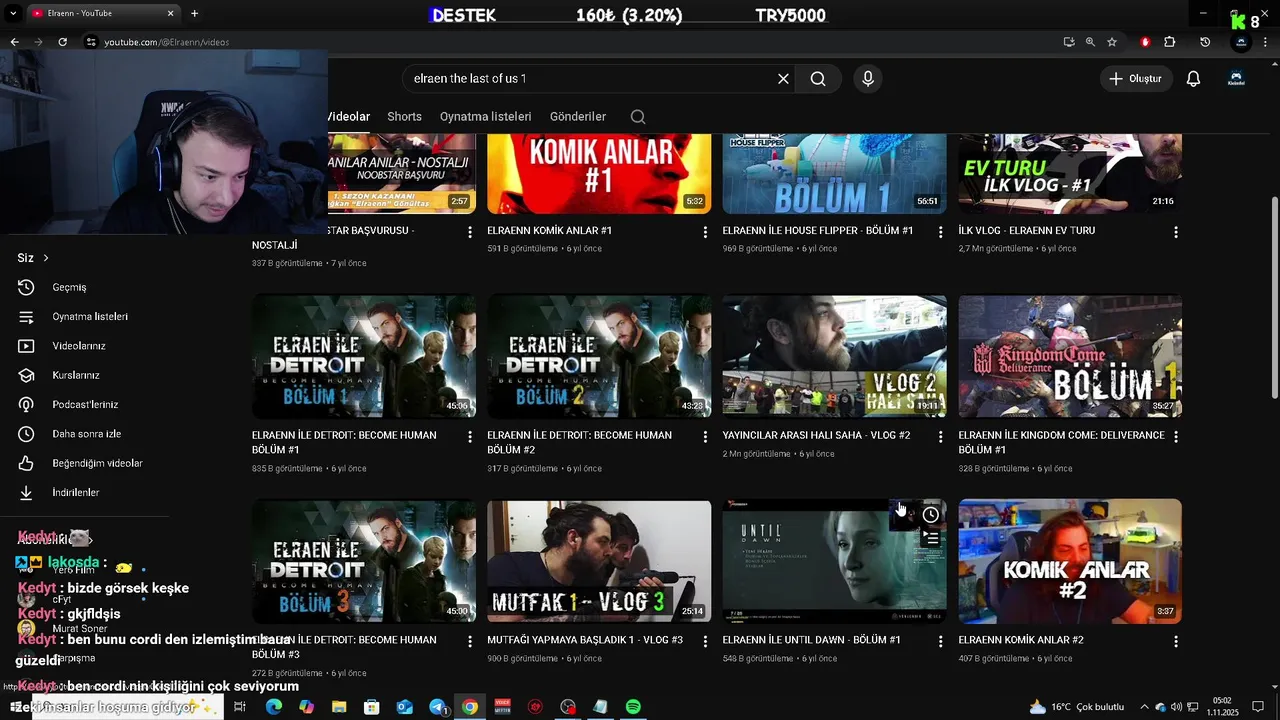Open ELRAENN İLE UNTIL DAWN - BÖLÜM #1 title

pos(811,640)
